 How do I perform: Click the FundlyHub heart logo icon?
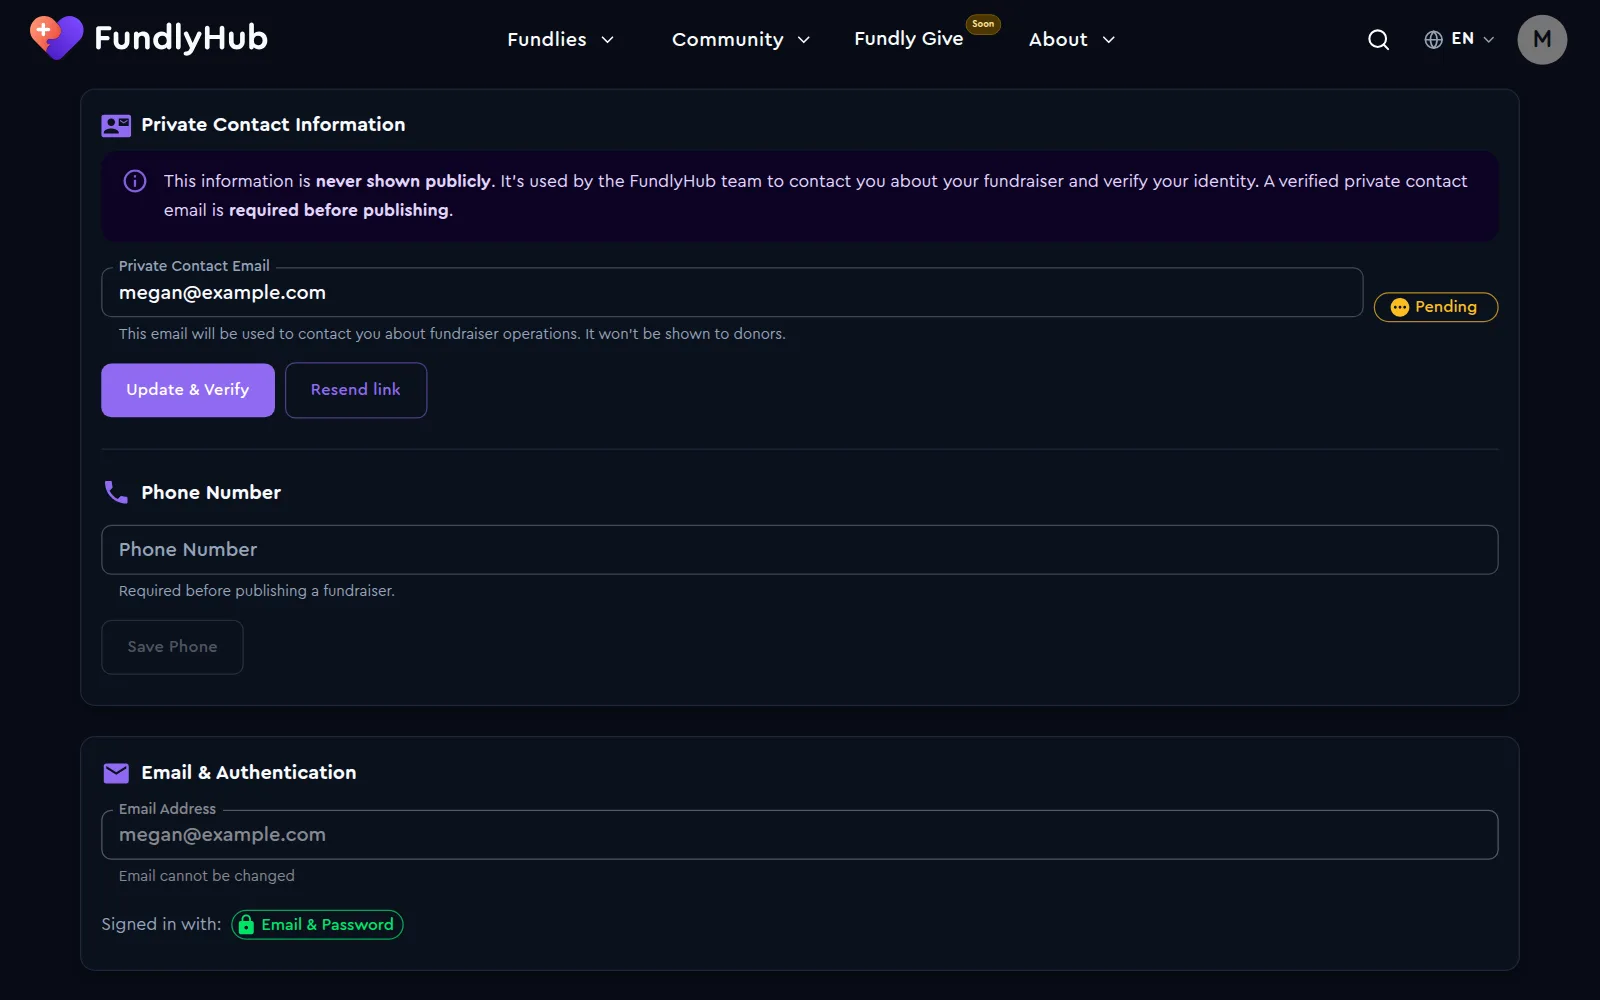[x=57, y=38]
